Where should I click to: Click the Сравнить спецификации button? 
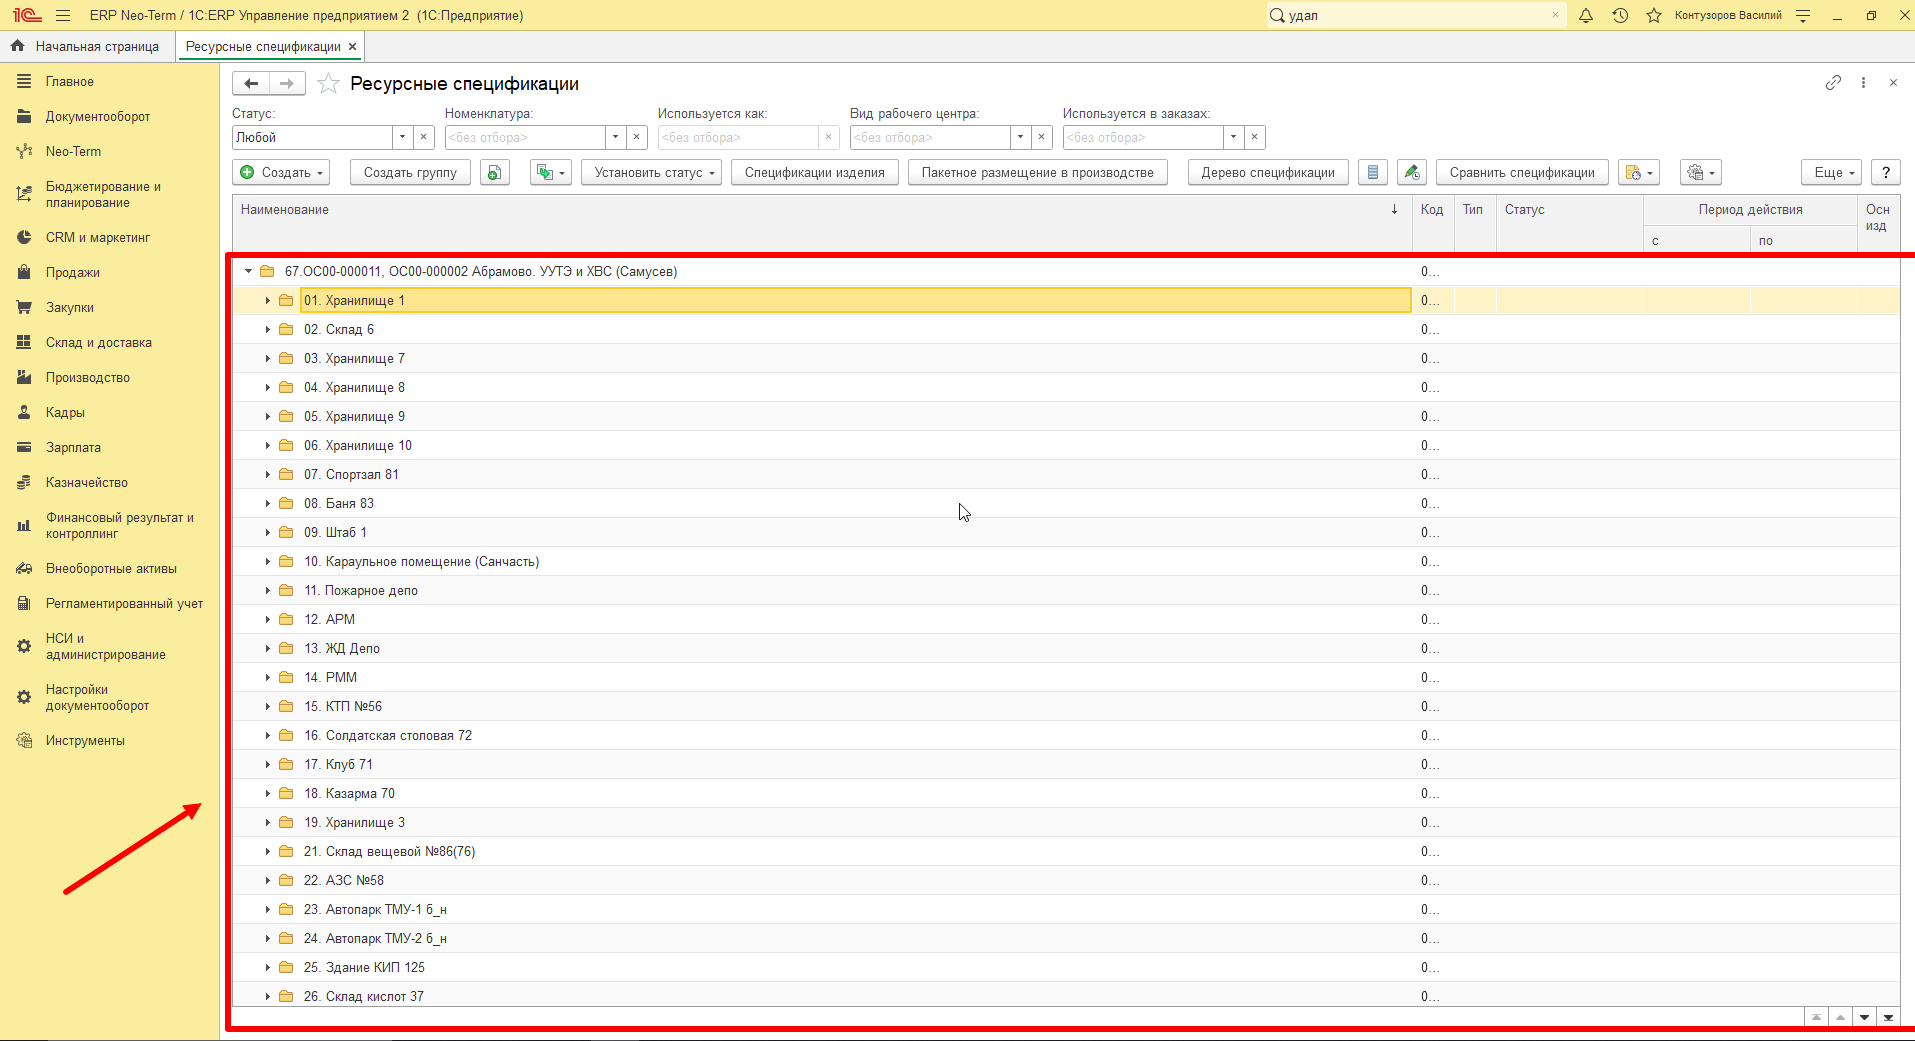1522,172
